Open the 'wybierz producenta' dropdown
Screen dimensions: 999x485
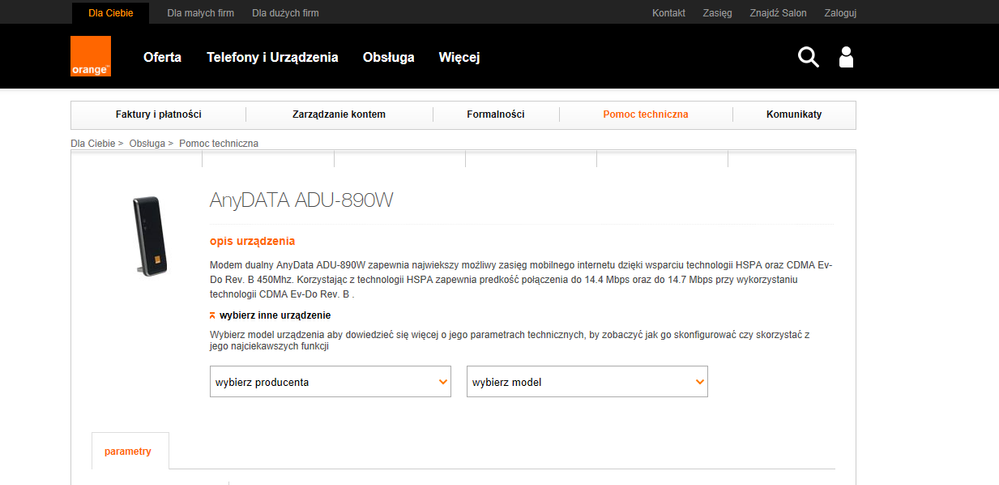pyautogui.click(x=330, y=382)
